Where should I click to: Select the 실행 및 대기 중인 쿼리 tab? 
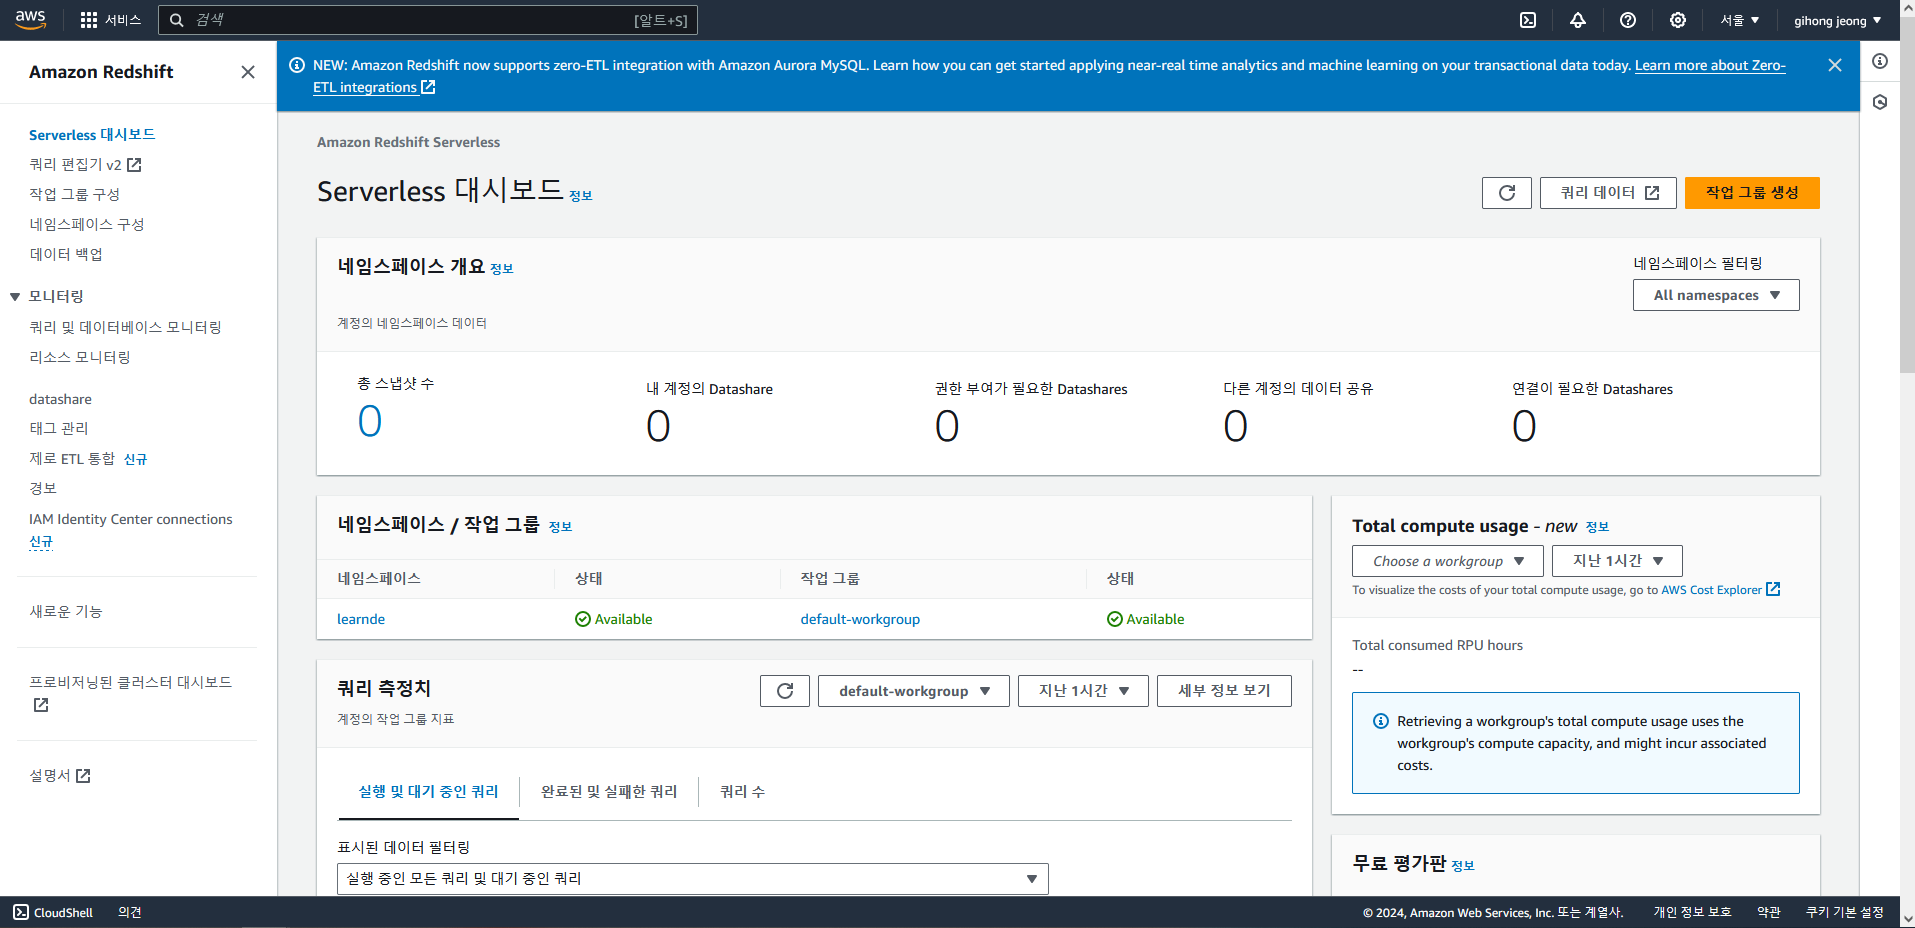point(428,791)
